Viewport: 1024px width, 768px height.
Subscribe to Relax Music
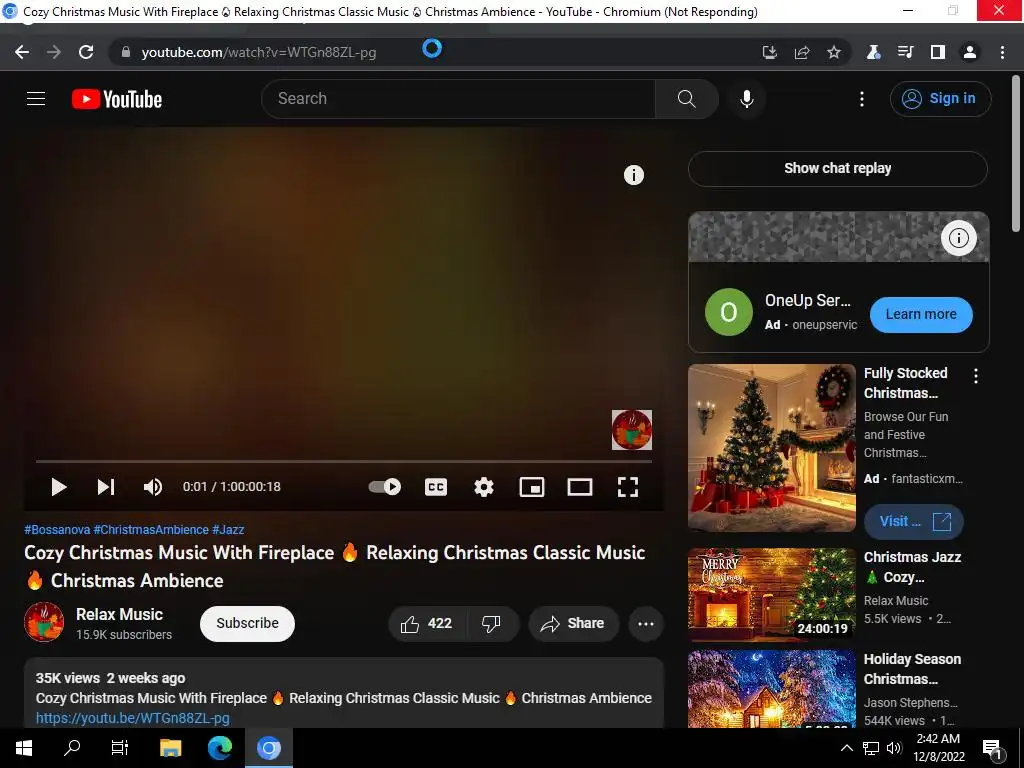pos(248,624)
